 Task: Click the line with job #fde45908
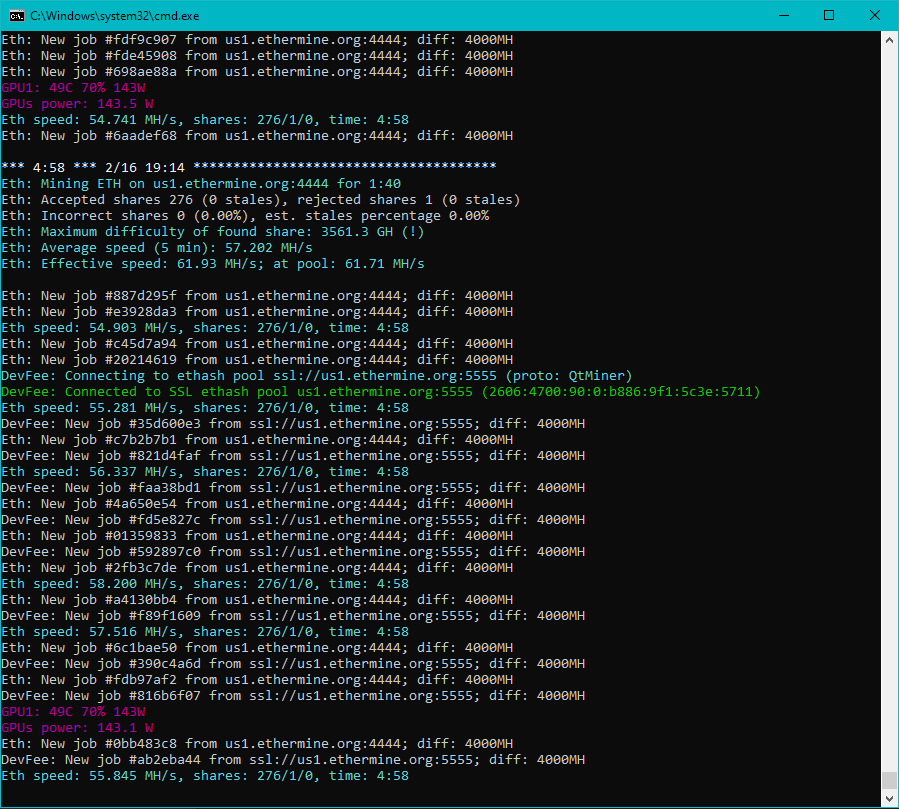[257, 56]
